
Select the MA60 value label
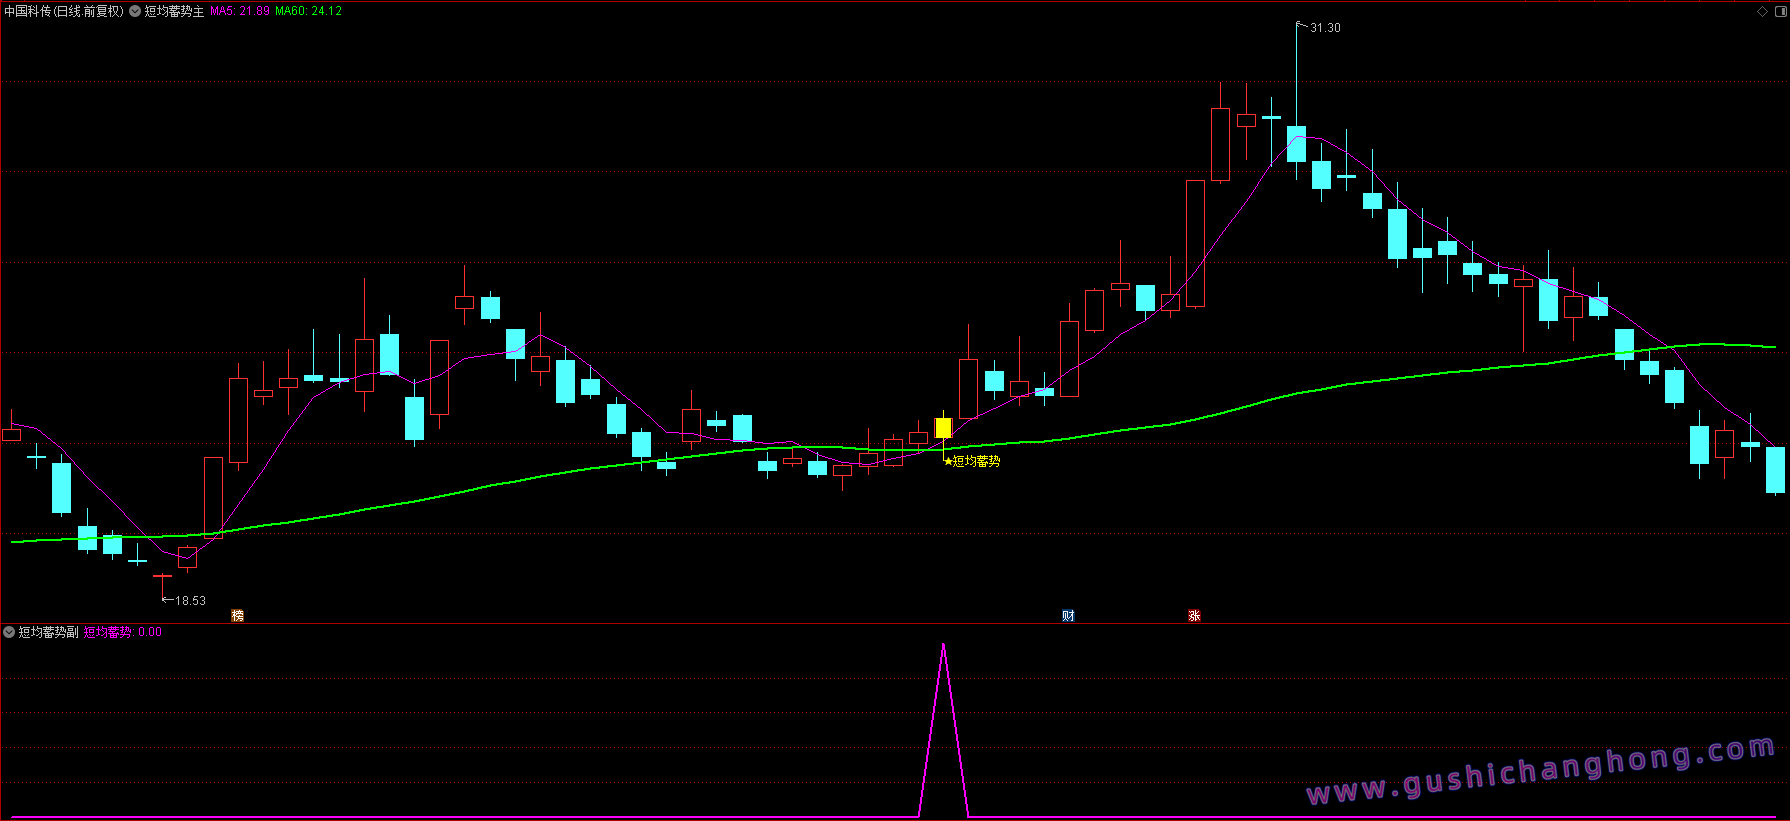tap(308, 11)
